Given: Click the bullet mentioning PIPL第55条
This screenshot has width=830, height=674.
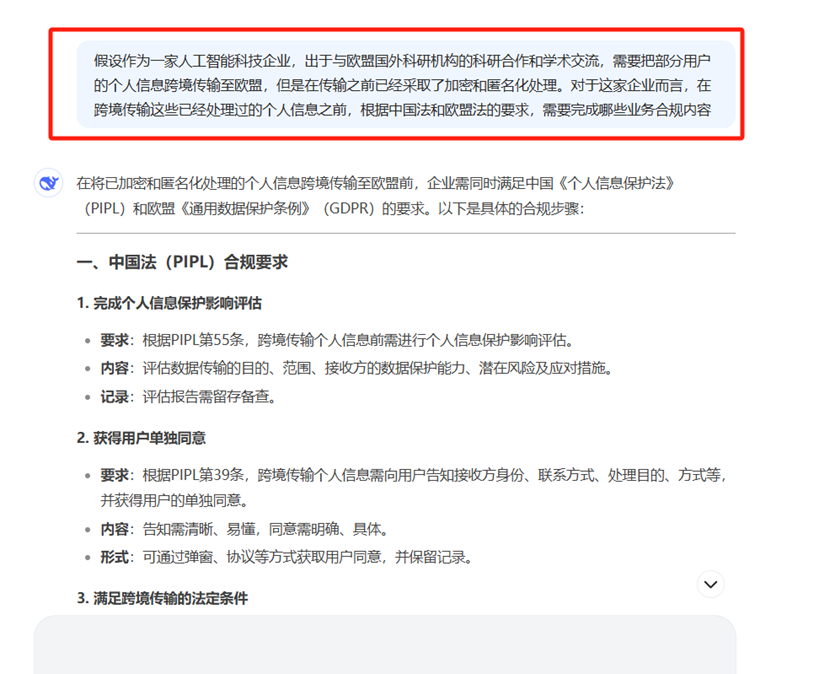Looking at the screenshot, I should click(337, 340).
